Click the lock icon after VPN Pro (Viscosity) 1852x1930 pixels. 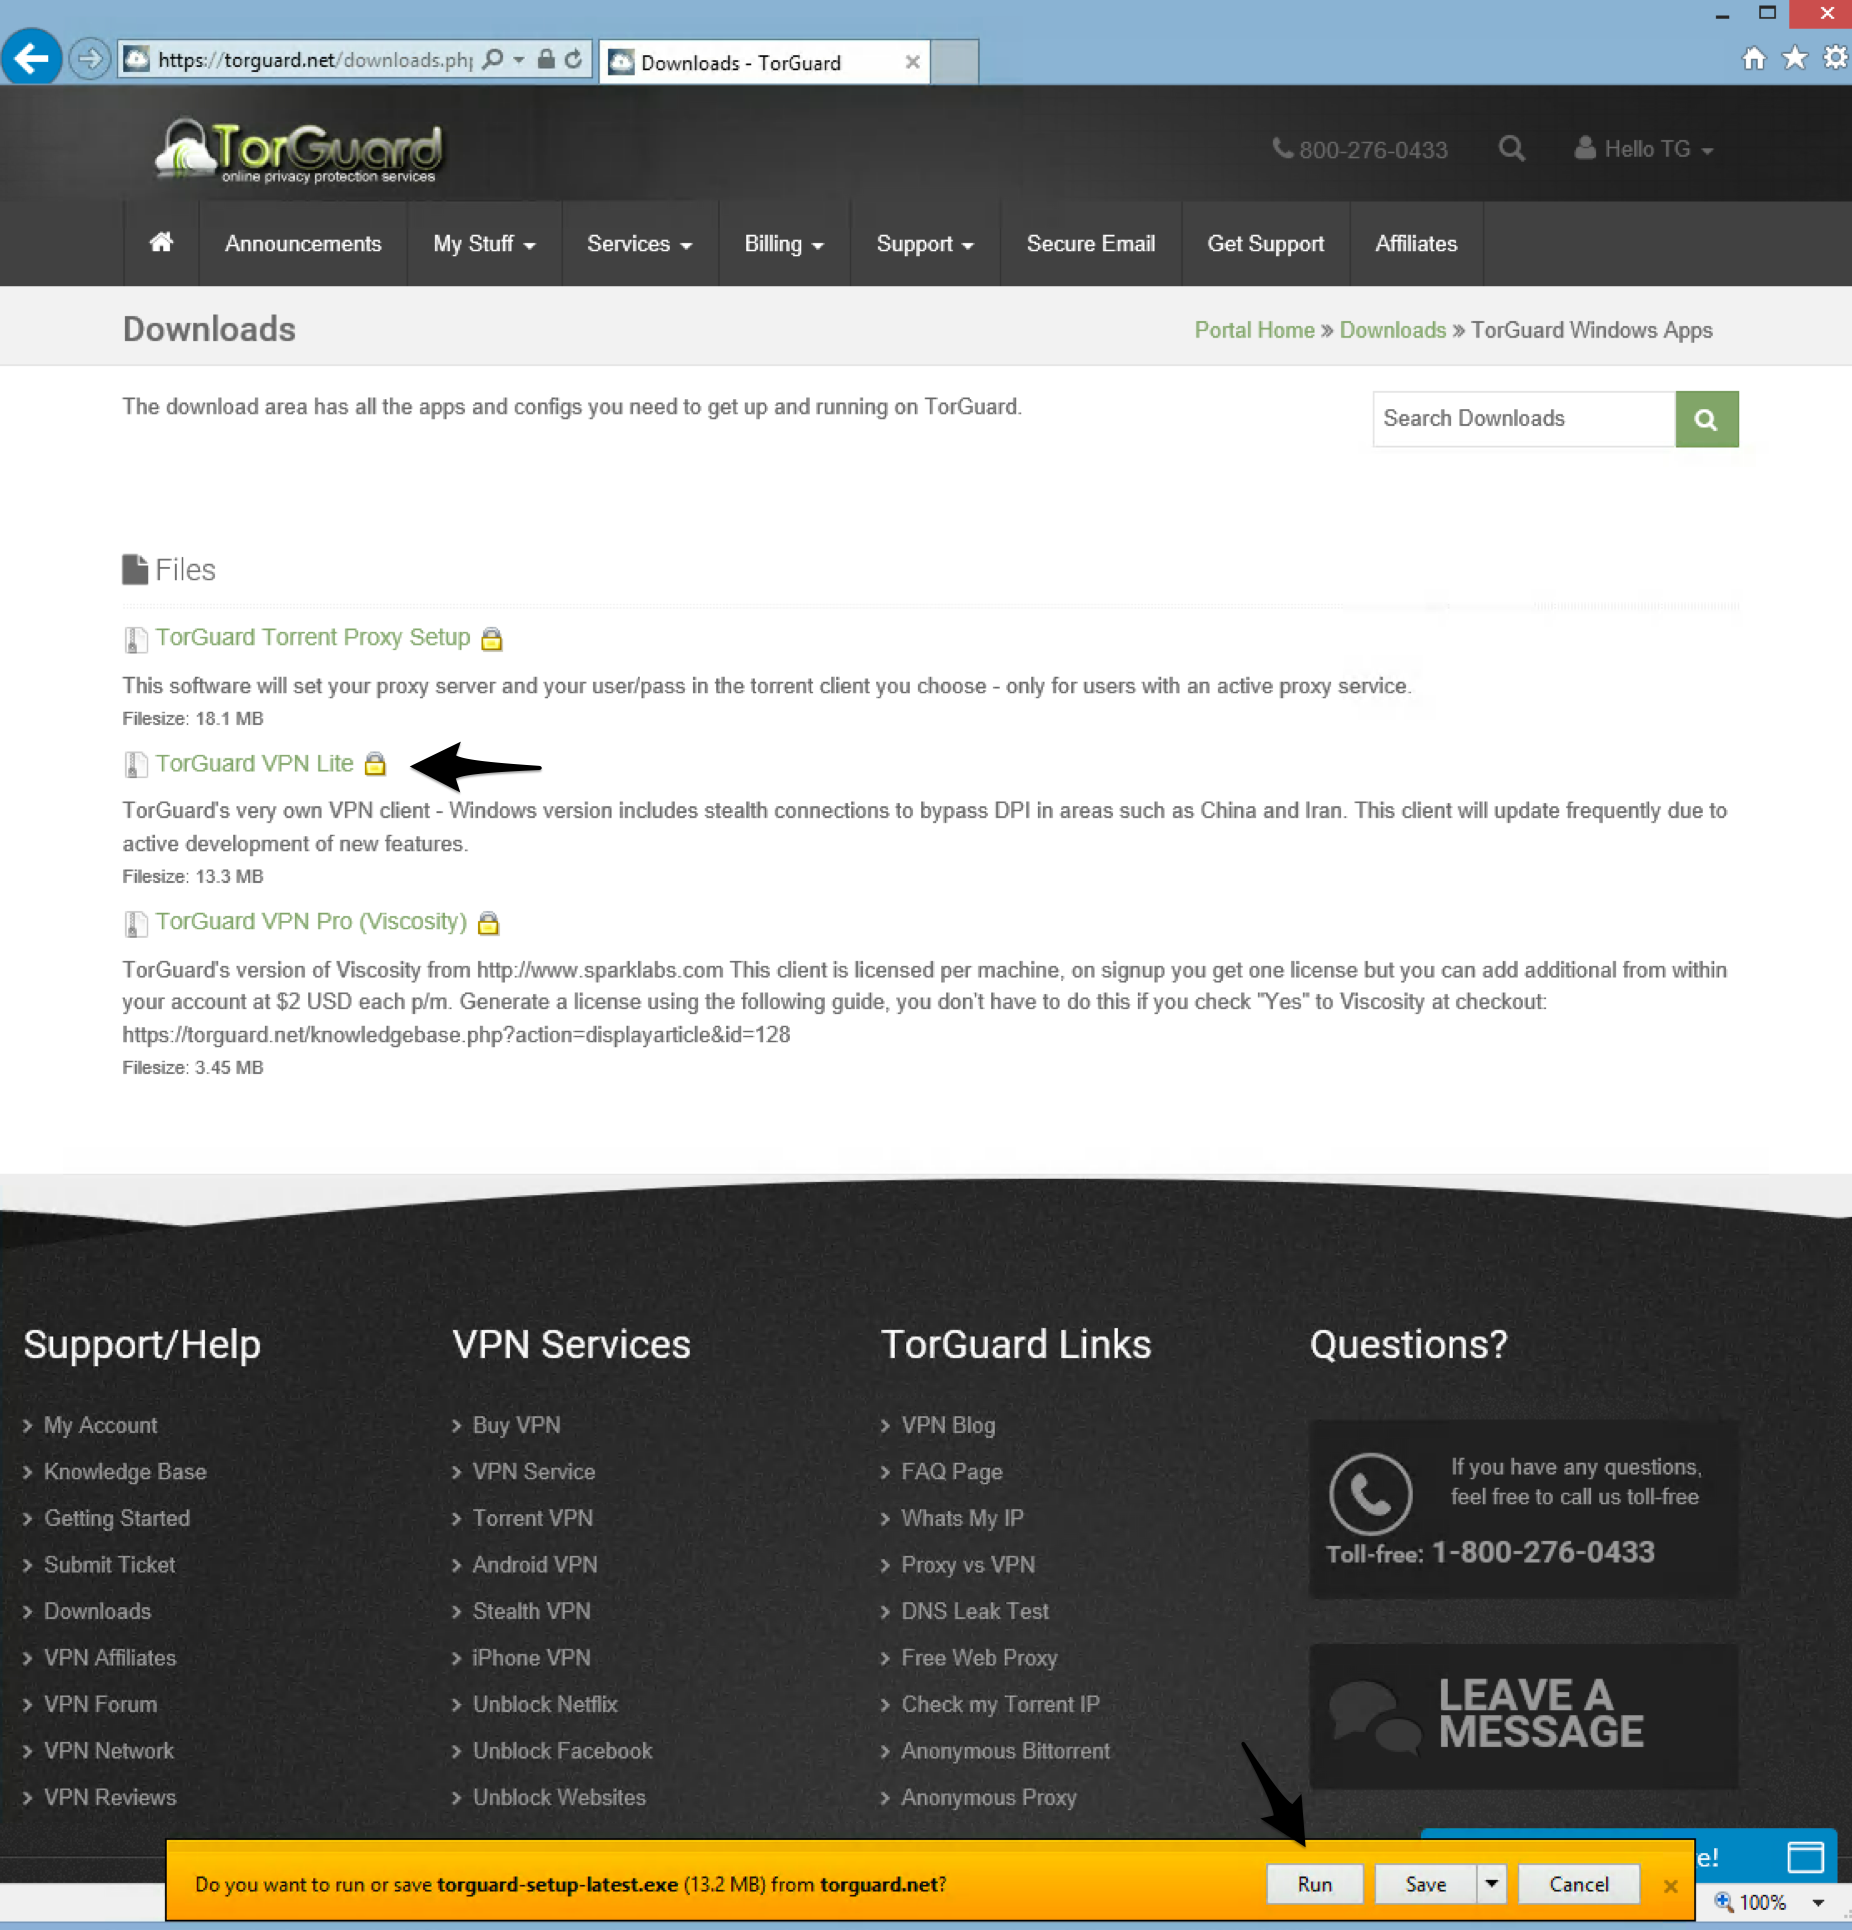click(x=488, y=923)
